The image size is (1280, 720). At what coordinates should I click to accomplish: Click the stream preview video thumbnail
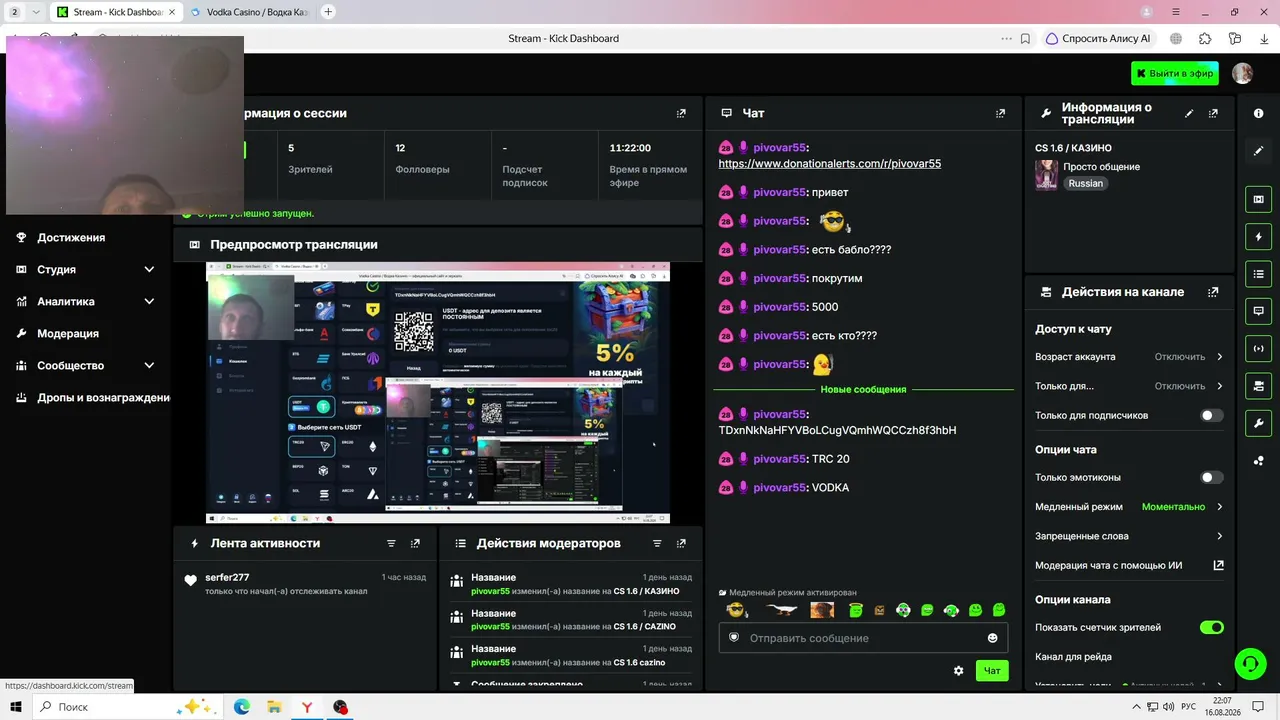tap(438, 392)
